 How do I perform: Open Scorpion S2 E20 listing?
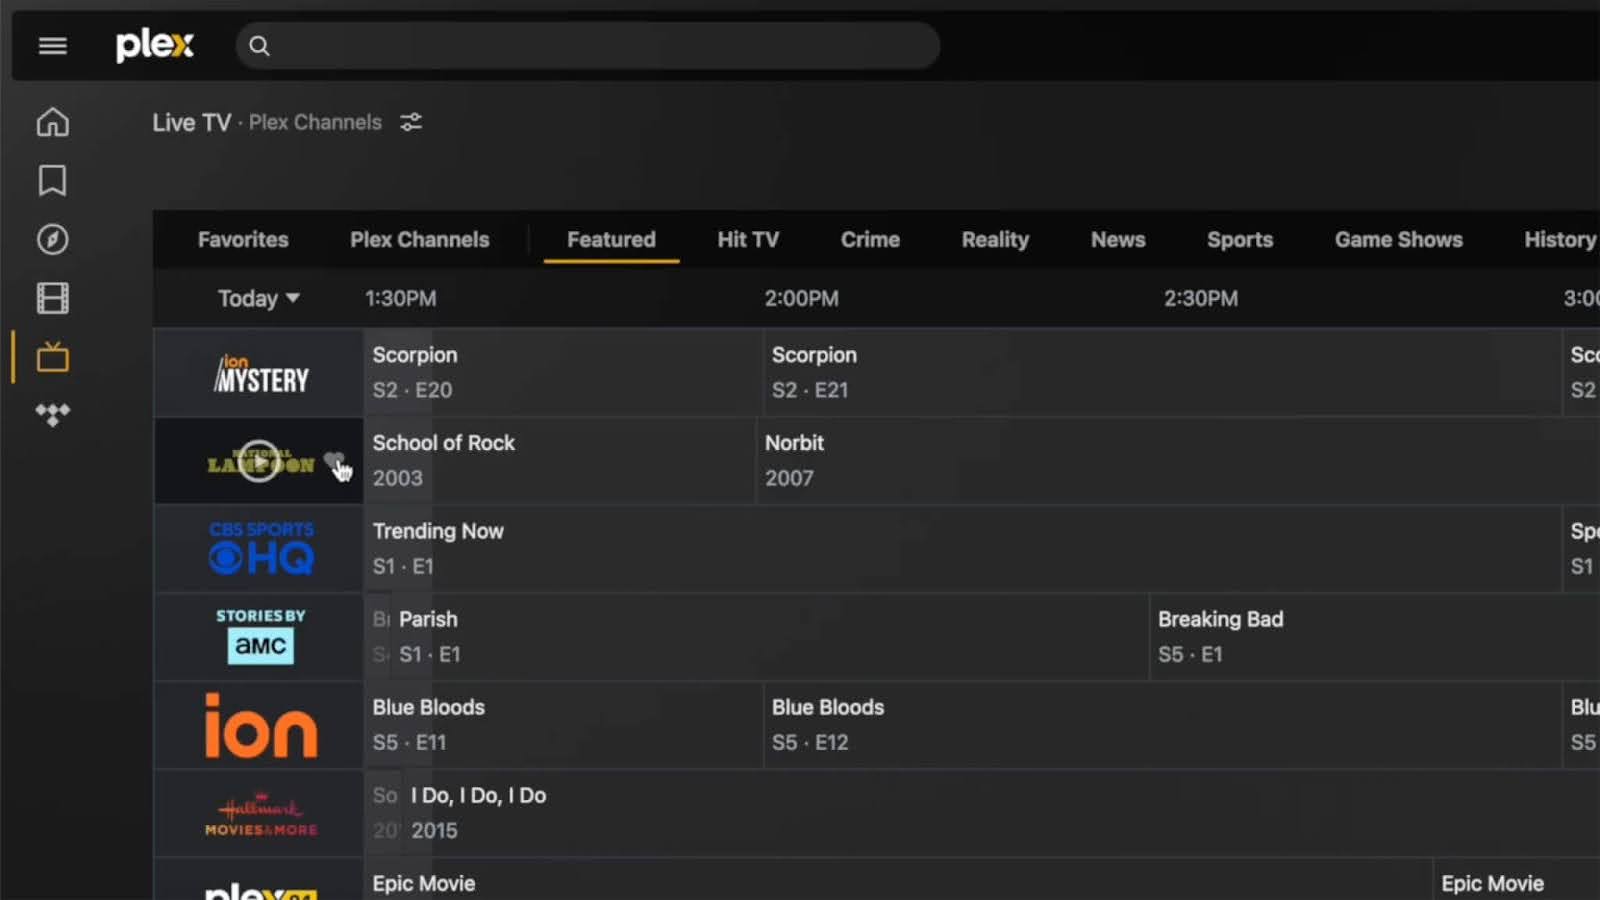(562, 373)
